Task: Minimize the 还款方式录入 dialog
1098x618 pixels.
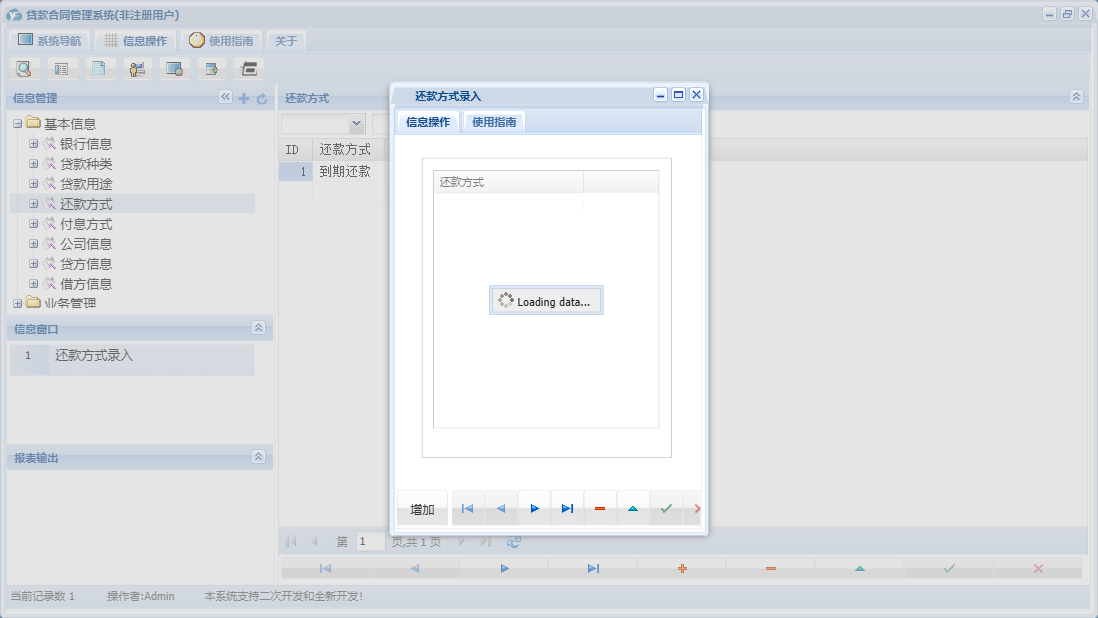Action: (x=660, y=94)
